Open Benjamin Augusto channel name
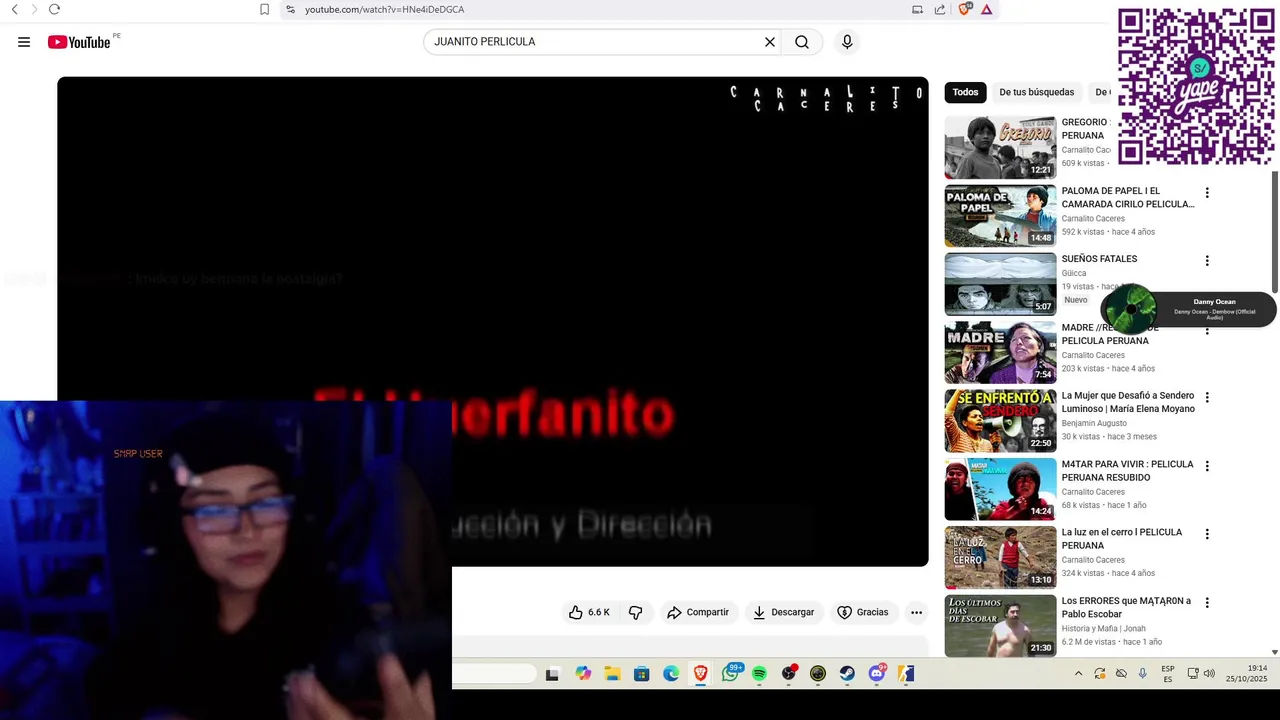This screenshot has width=1280, height=720. [x=1094, y=423]
